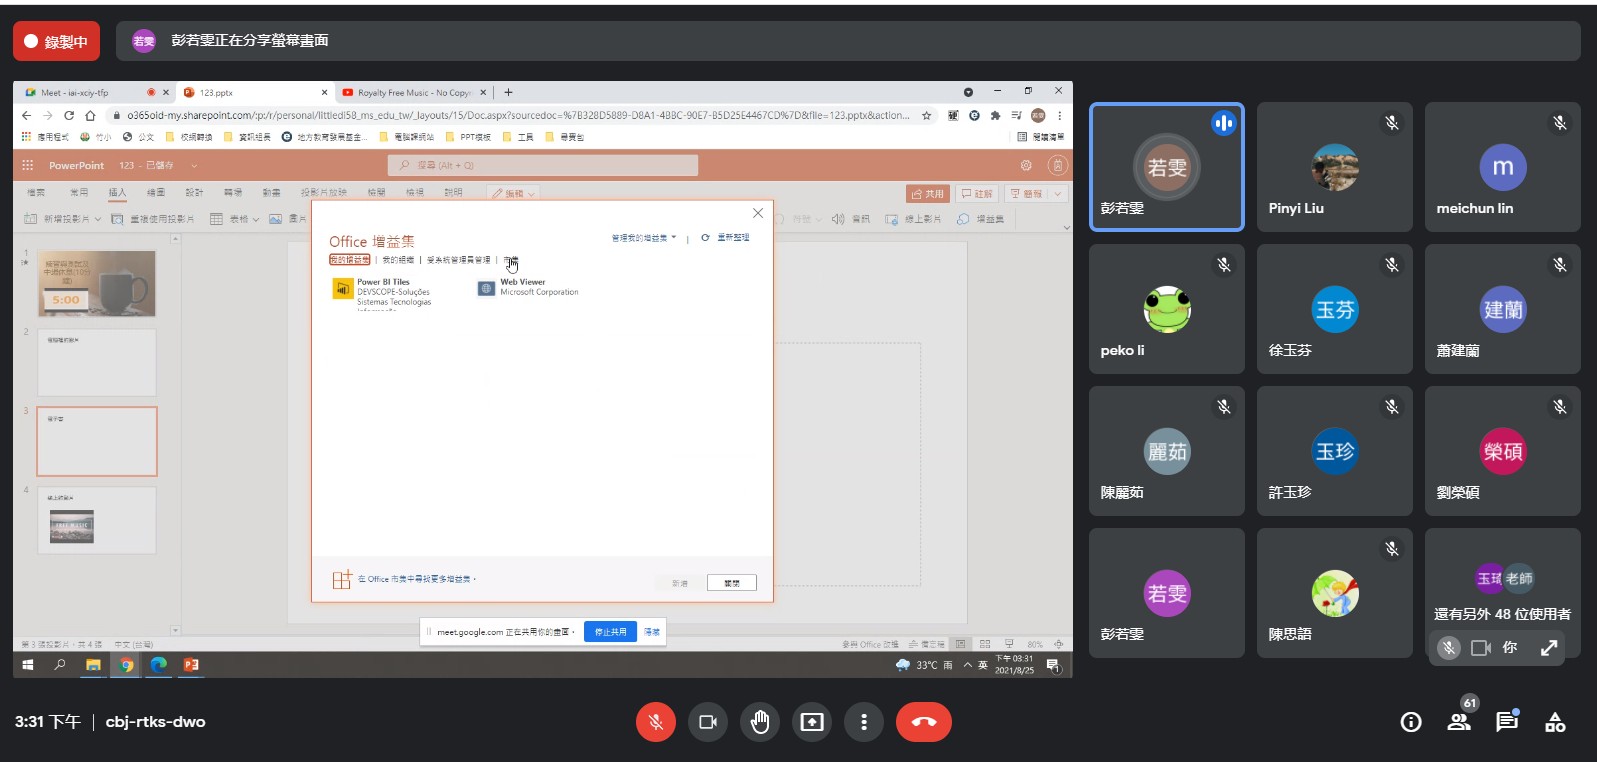Open tile showing 48 other users
This screenshot has width=1597, height=762.
[1502, 592]
